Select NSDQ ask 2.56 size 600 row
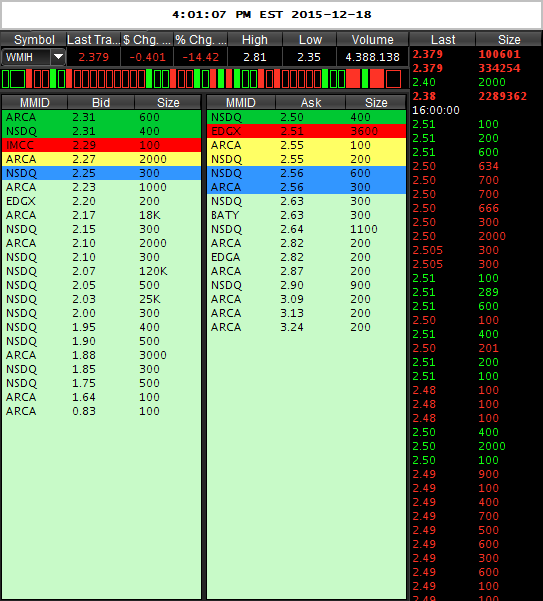Viewport: 543px width, 601px height. point(306,173)
